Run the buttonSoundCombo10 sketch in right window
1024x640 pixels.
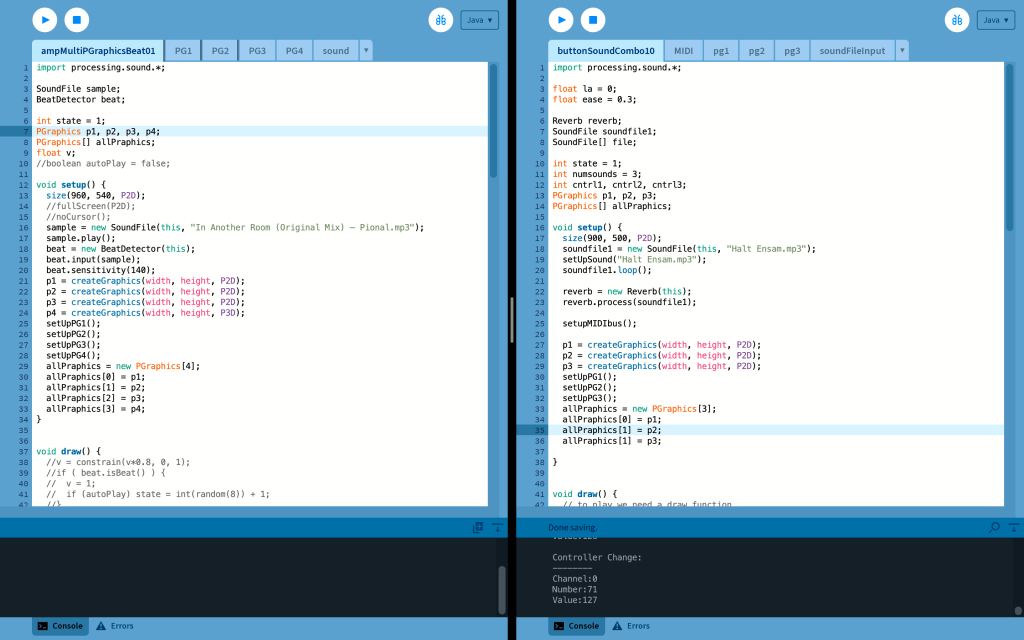click(x=561, y=19)
